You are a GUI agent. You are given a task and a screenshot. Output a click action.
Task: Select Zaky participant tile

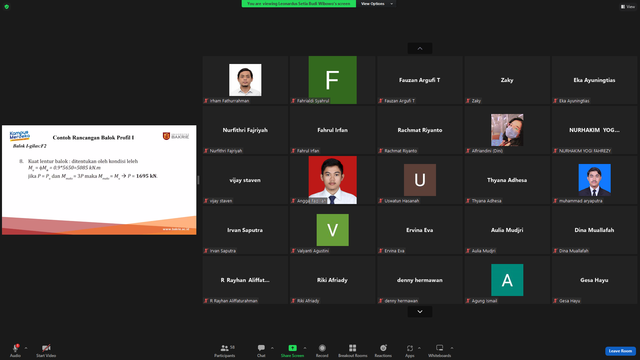507,80
